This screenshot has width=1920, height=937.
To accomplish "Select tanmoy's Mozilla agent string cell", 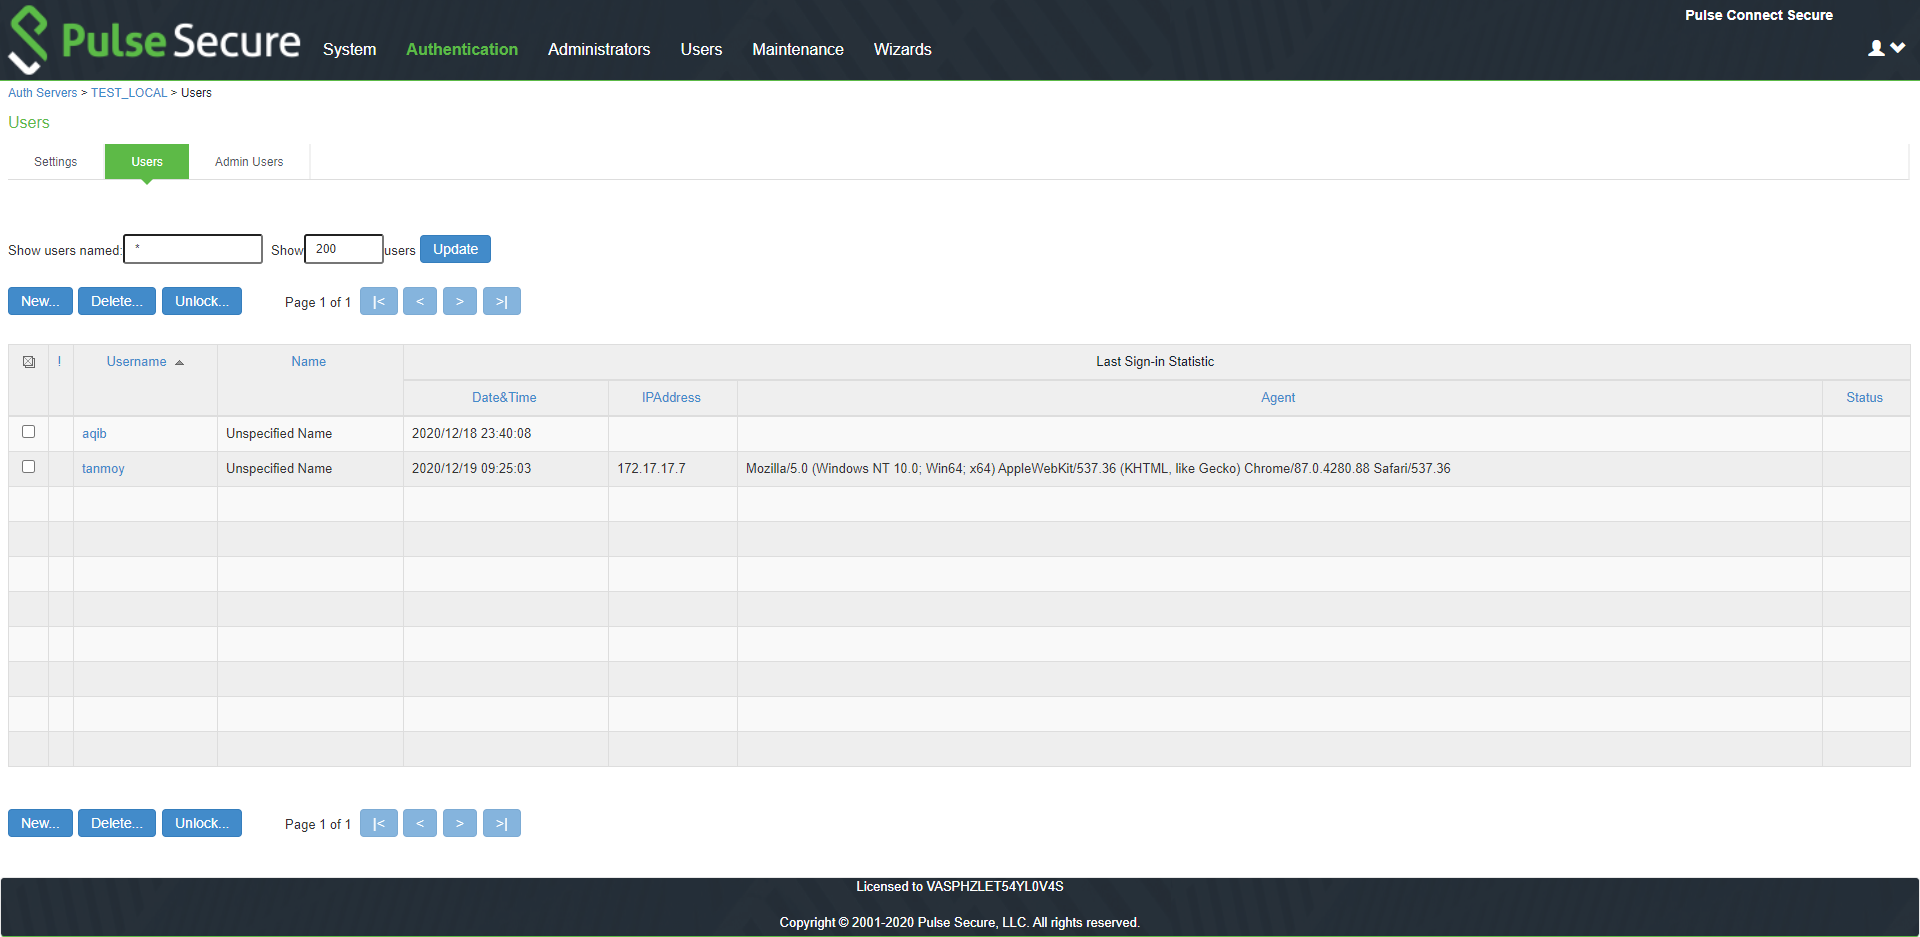I will point(1280,469).
